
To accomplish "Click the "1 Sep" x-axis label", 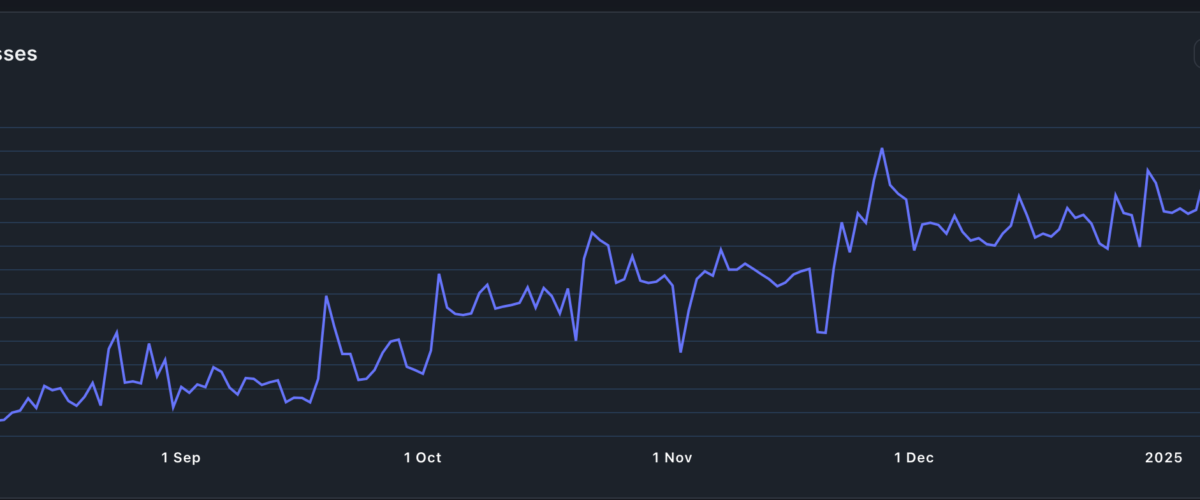I will (181, 458).
